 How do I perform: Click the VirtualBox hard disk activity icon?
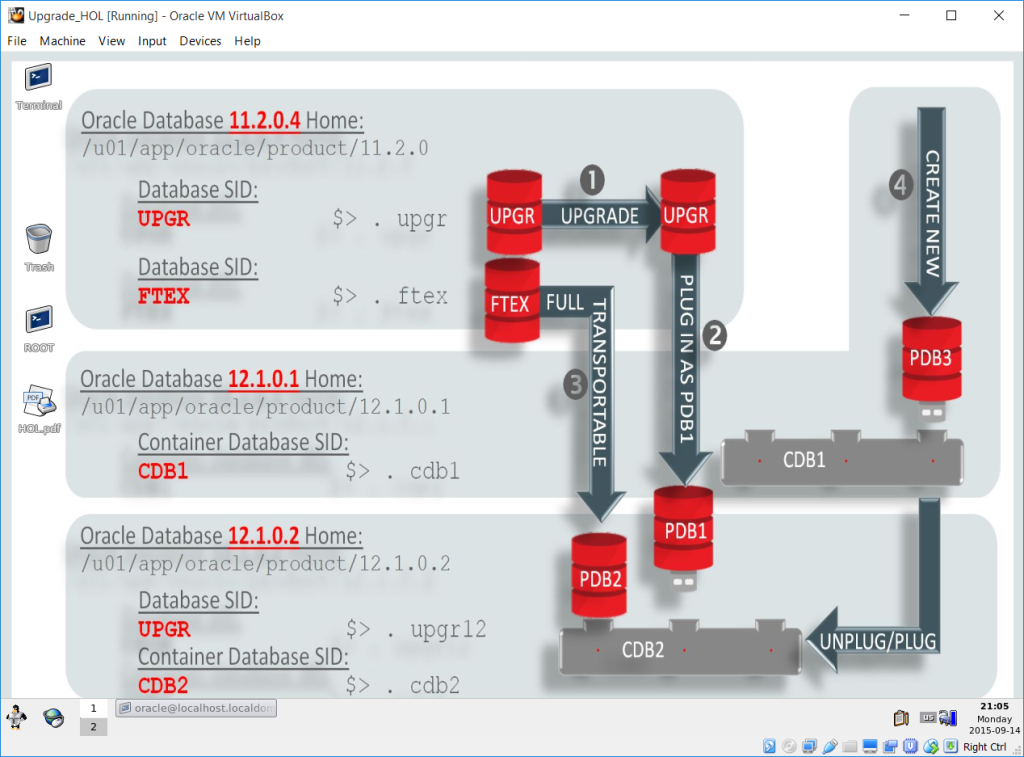[769, 746]
